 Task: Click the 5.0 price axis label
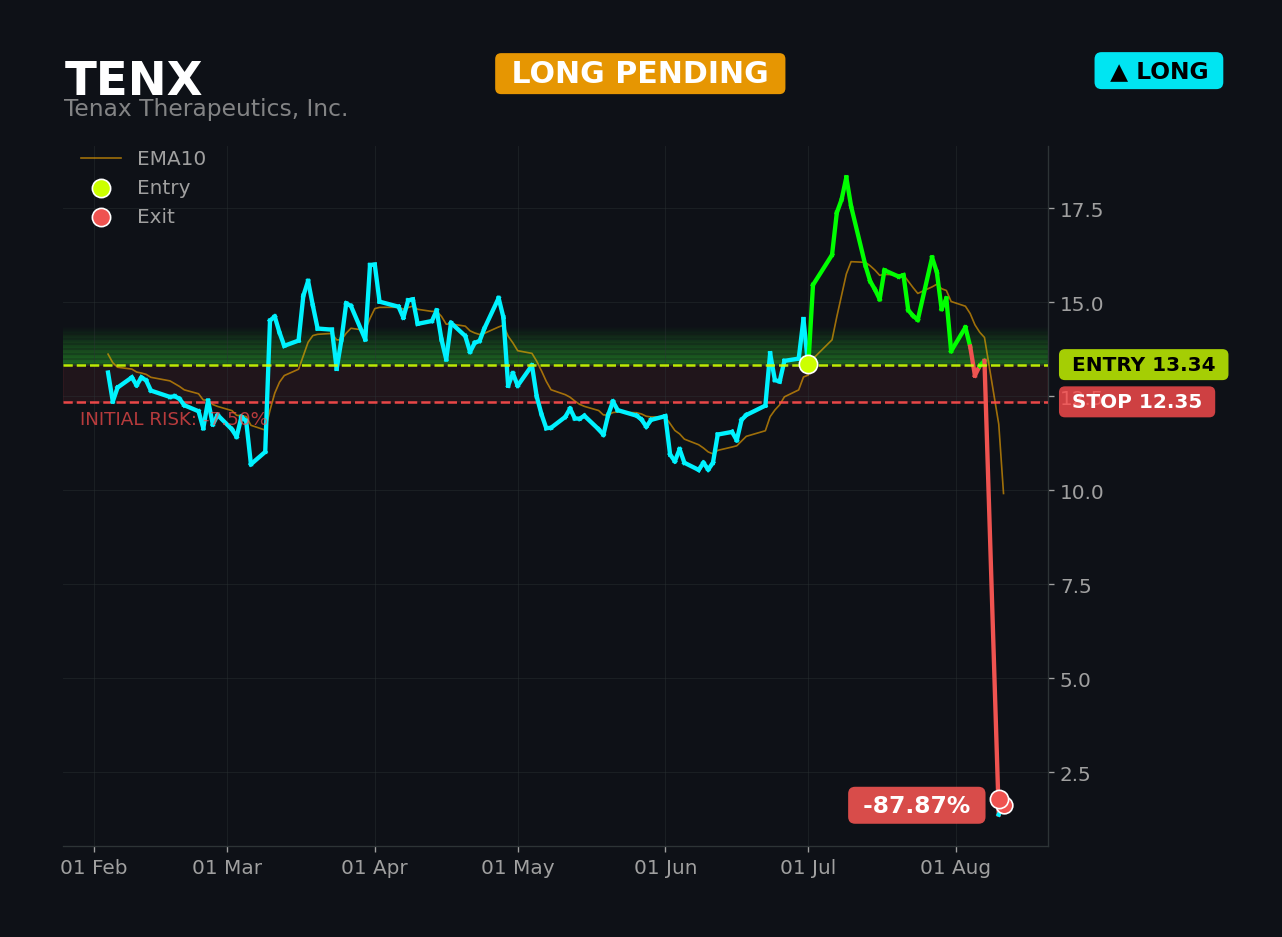pyautogui.click(x=1076, y=680)
